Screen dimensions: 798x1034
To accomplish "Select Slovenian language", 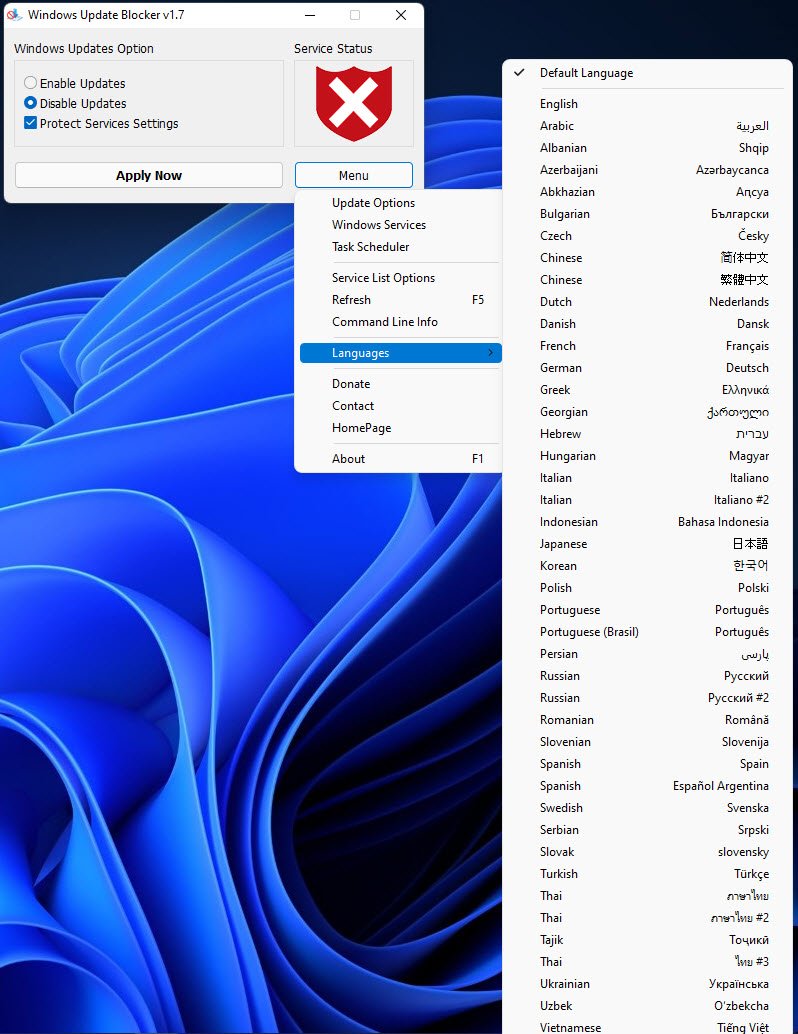I will point(647,742).
